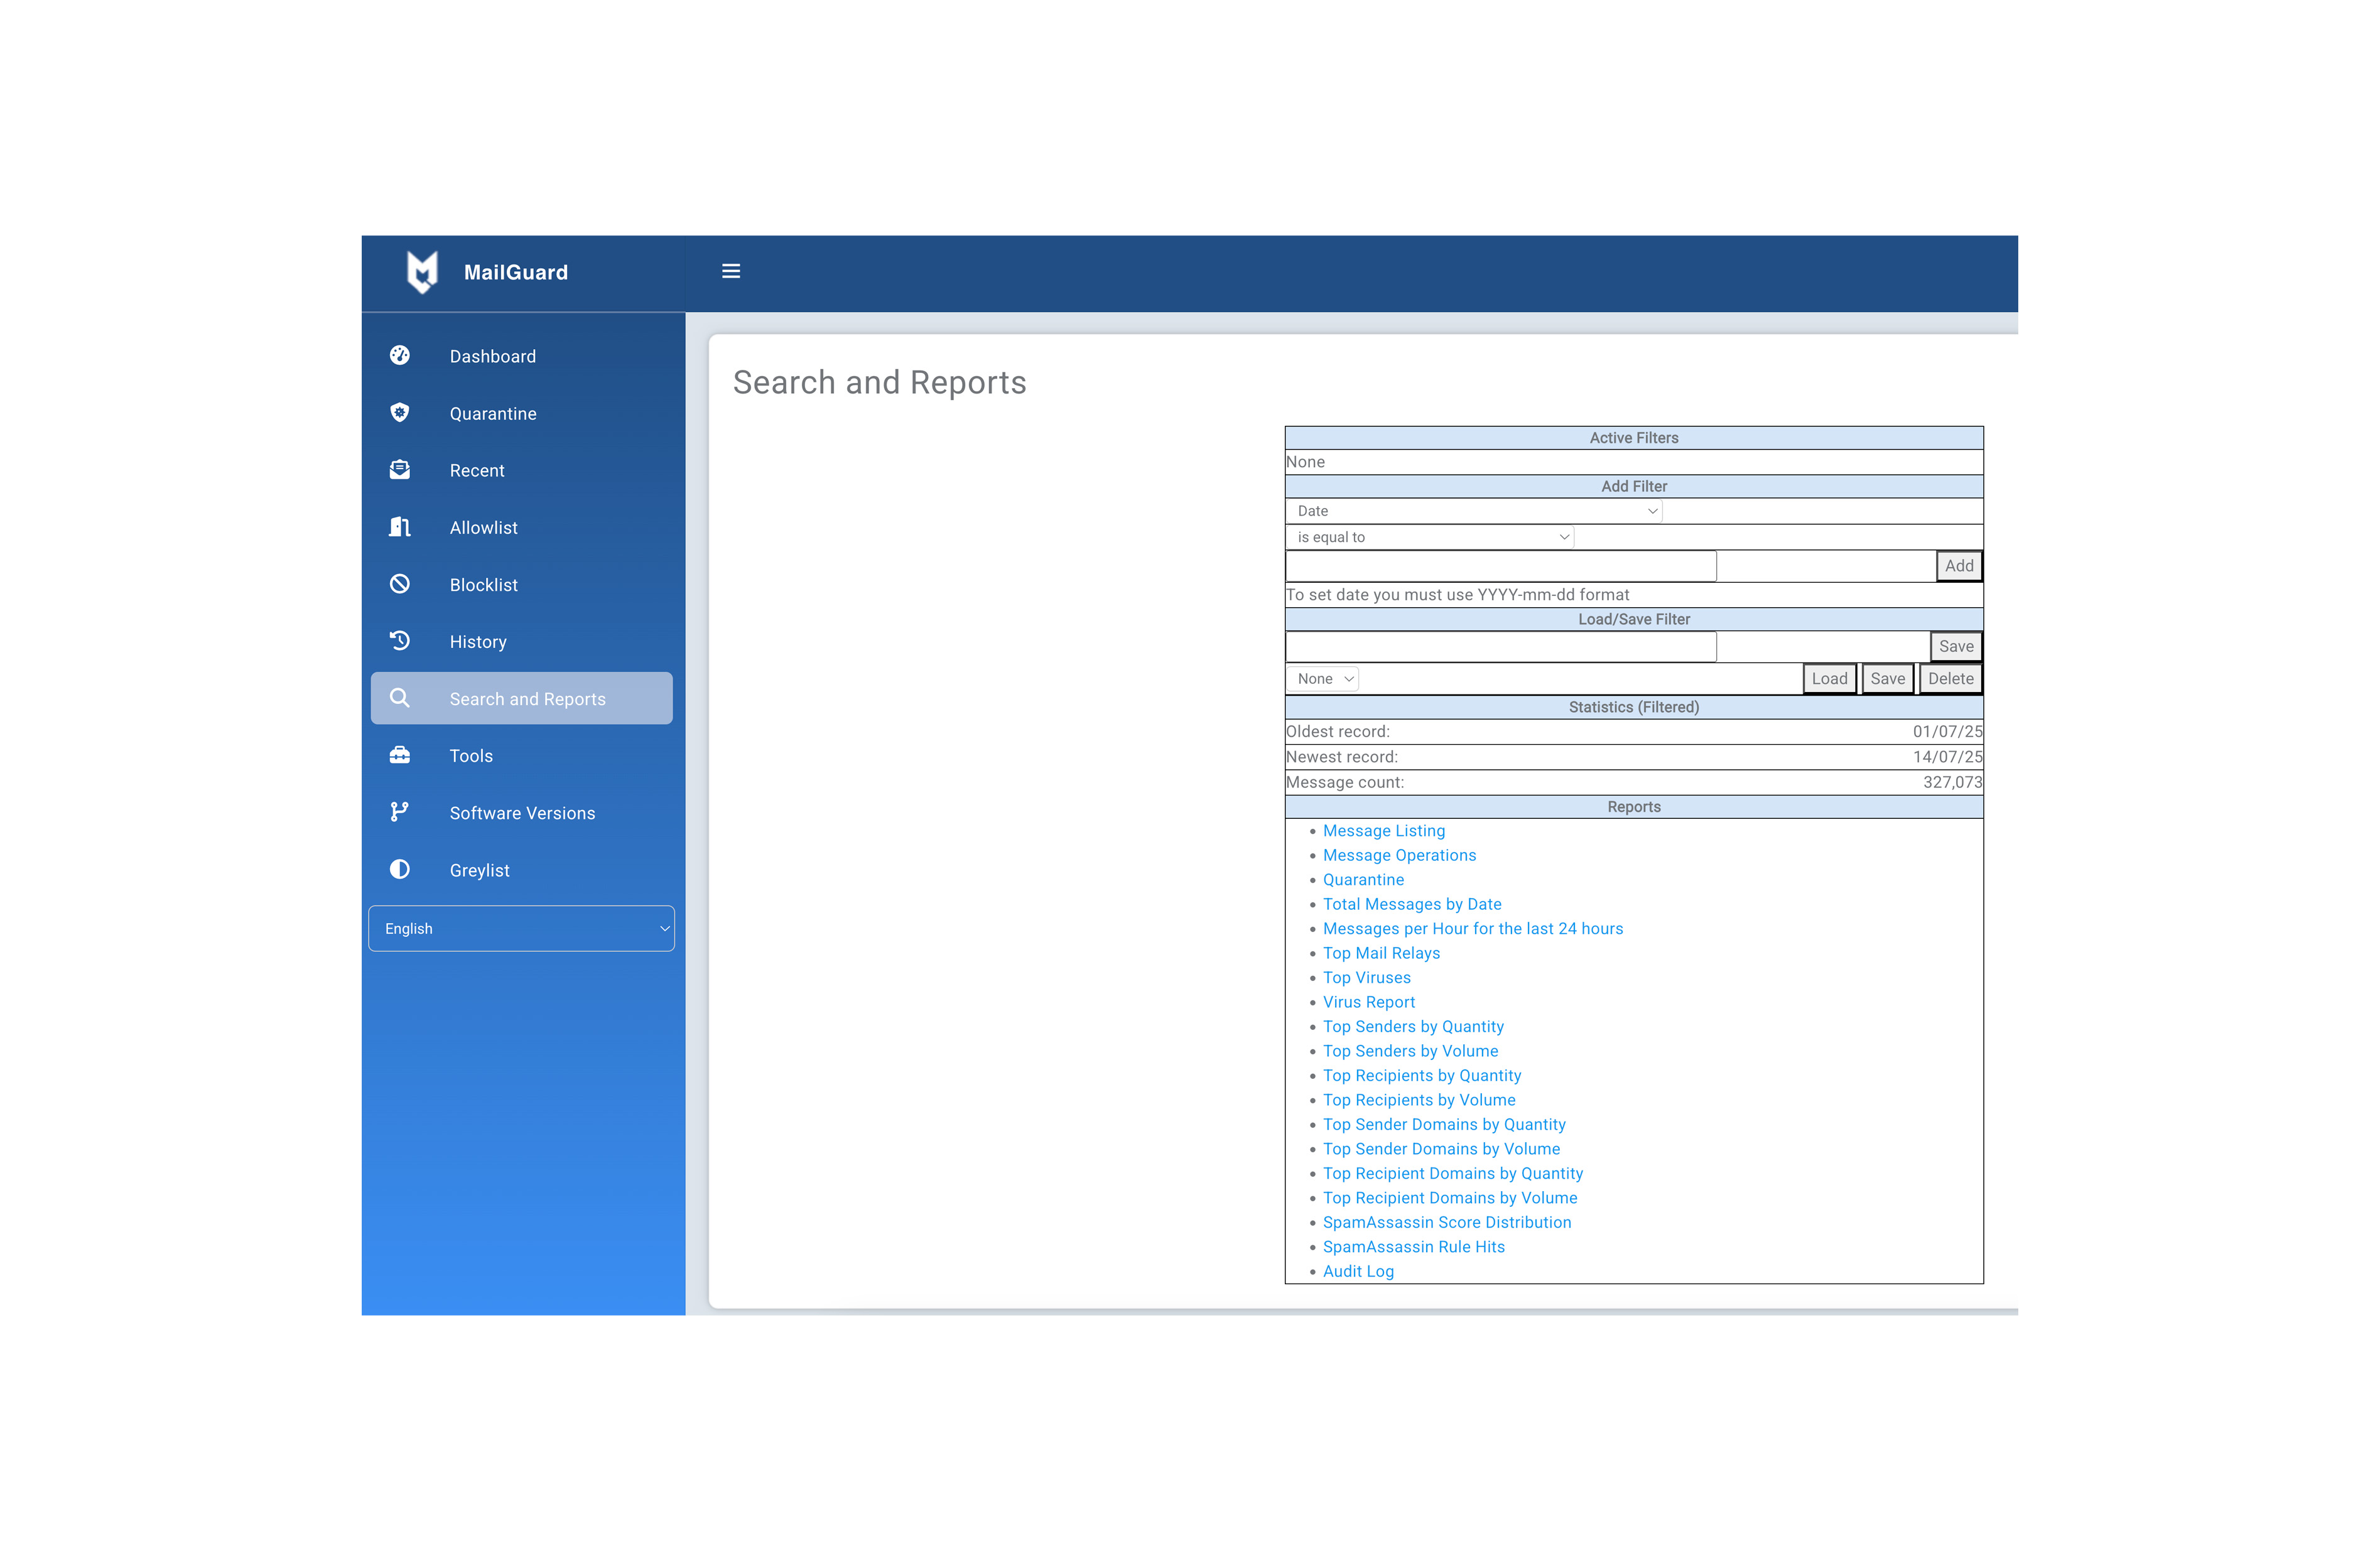Open Top Recipient Domains by Quantity

click(x=1453, y=1174)
